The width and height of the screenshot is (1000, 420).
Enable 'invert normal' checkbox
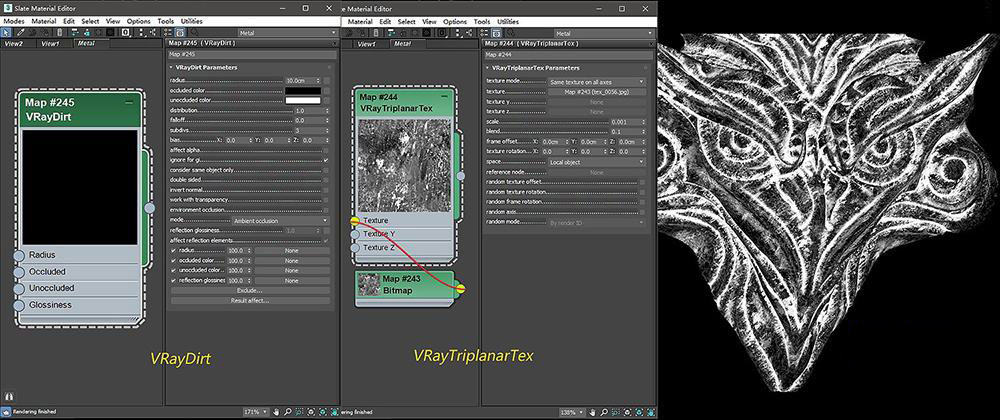[x=327, y=190]
